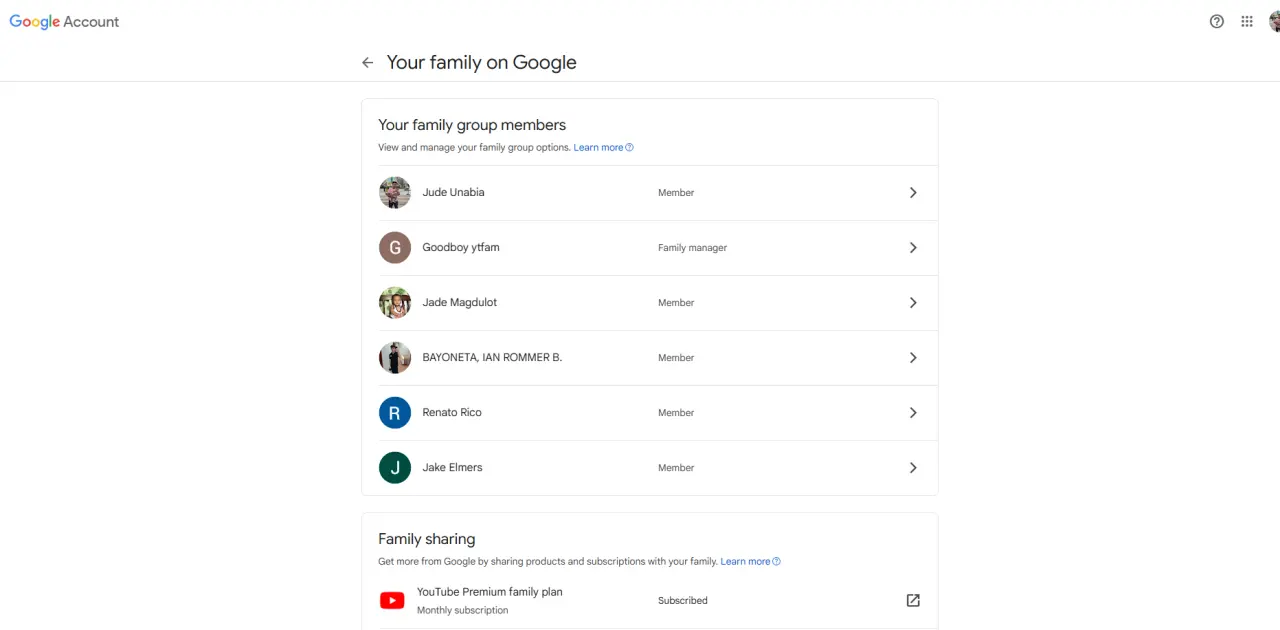Click YouTube Premium family plan title

tap(490, 592)
